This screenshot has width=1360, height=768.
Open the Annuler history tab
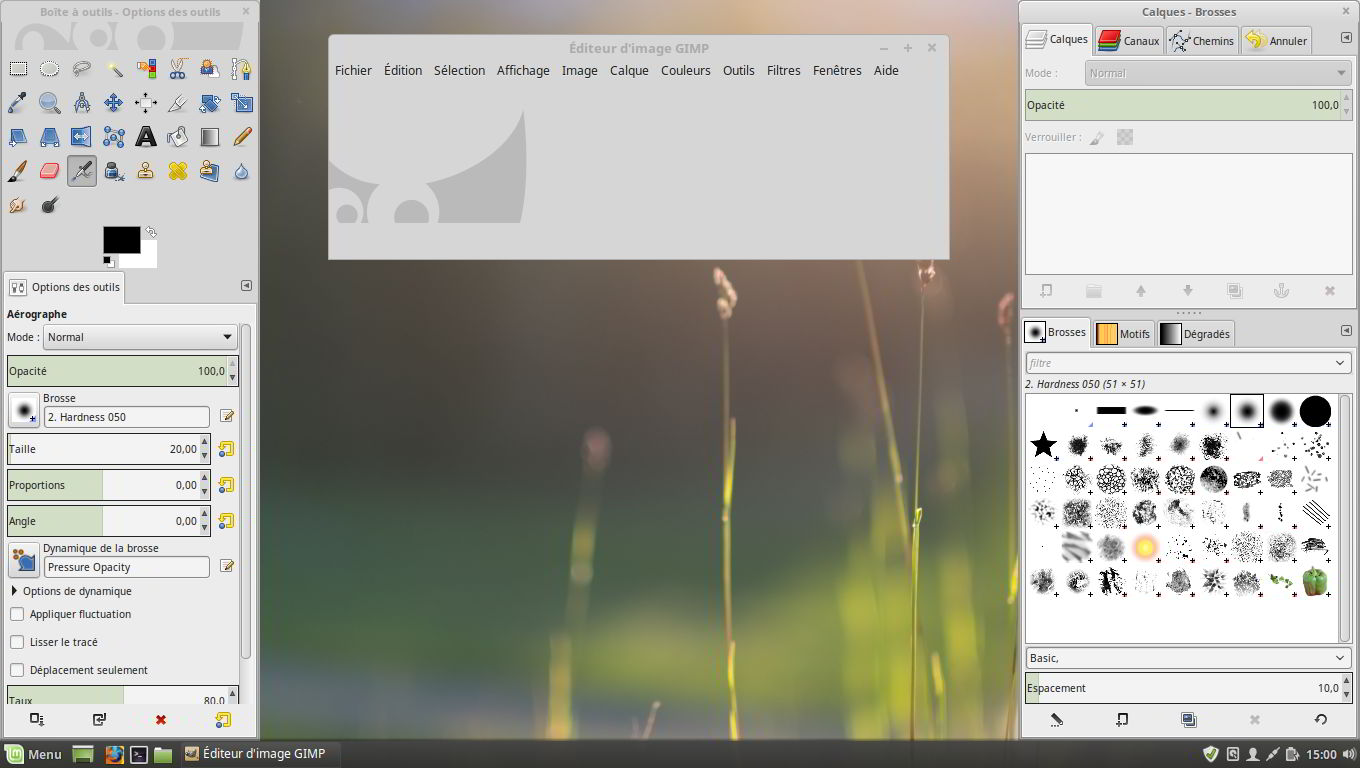tap(1276, 41)
